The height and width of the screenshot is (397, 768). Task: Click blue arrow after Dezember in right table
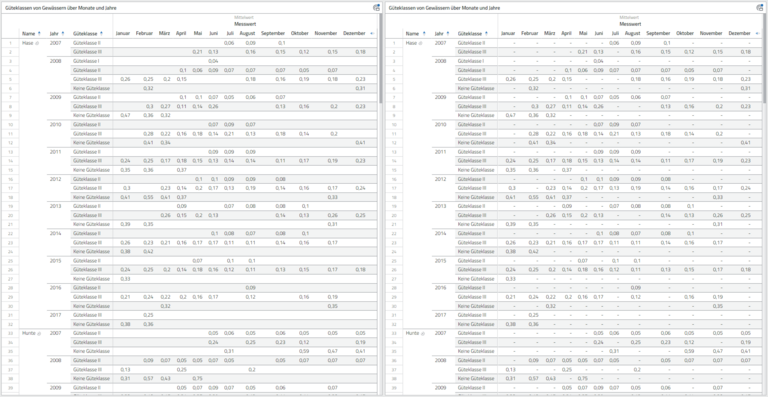(x=757, y=34)
